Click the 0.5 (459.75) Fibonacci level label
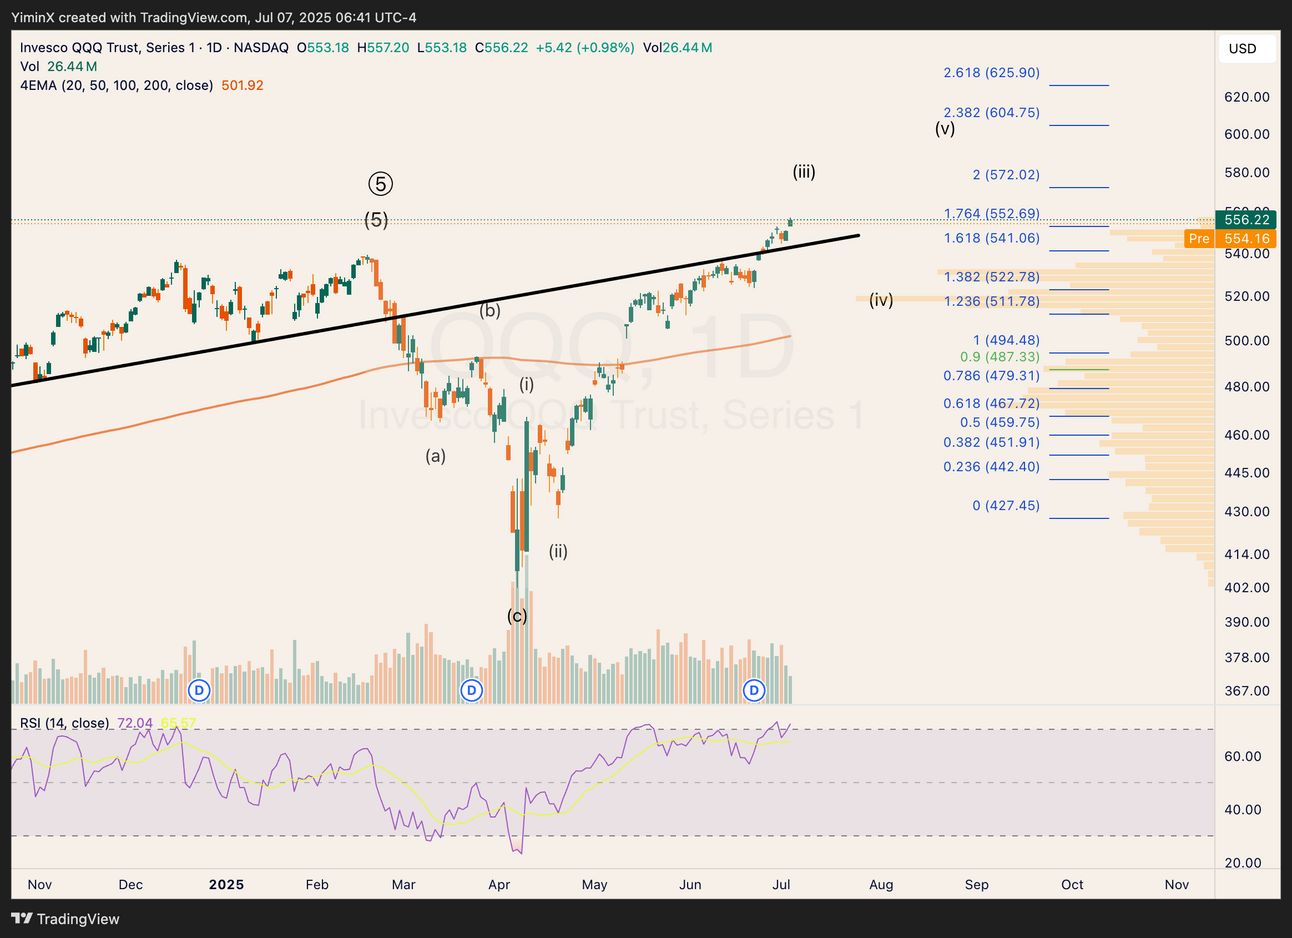 coord(999,423)
